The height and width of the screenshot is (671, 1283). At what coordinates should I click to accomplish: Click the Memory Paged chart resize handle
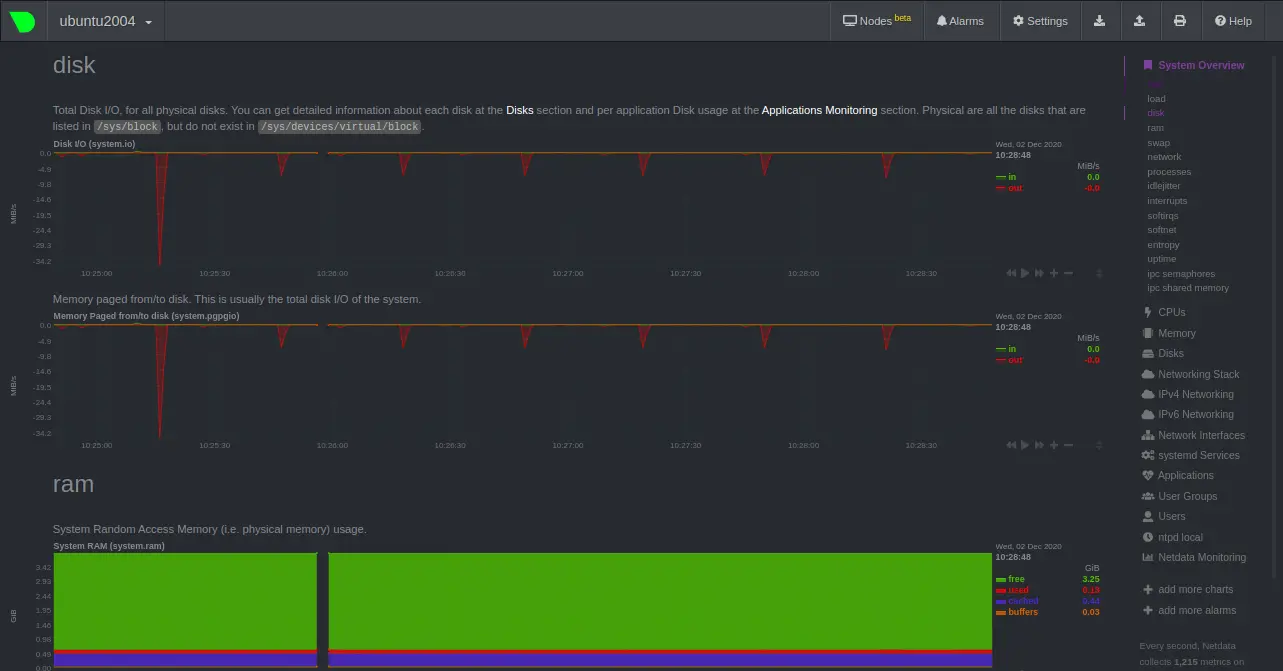1099,445
